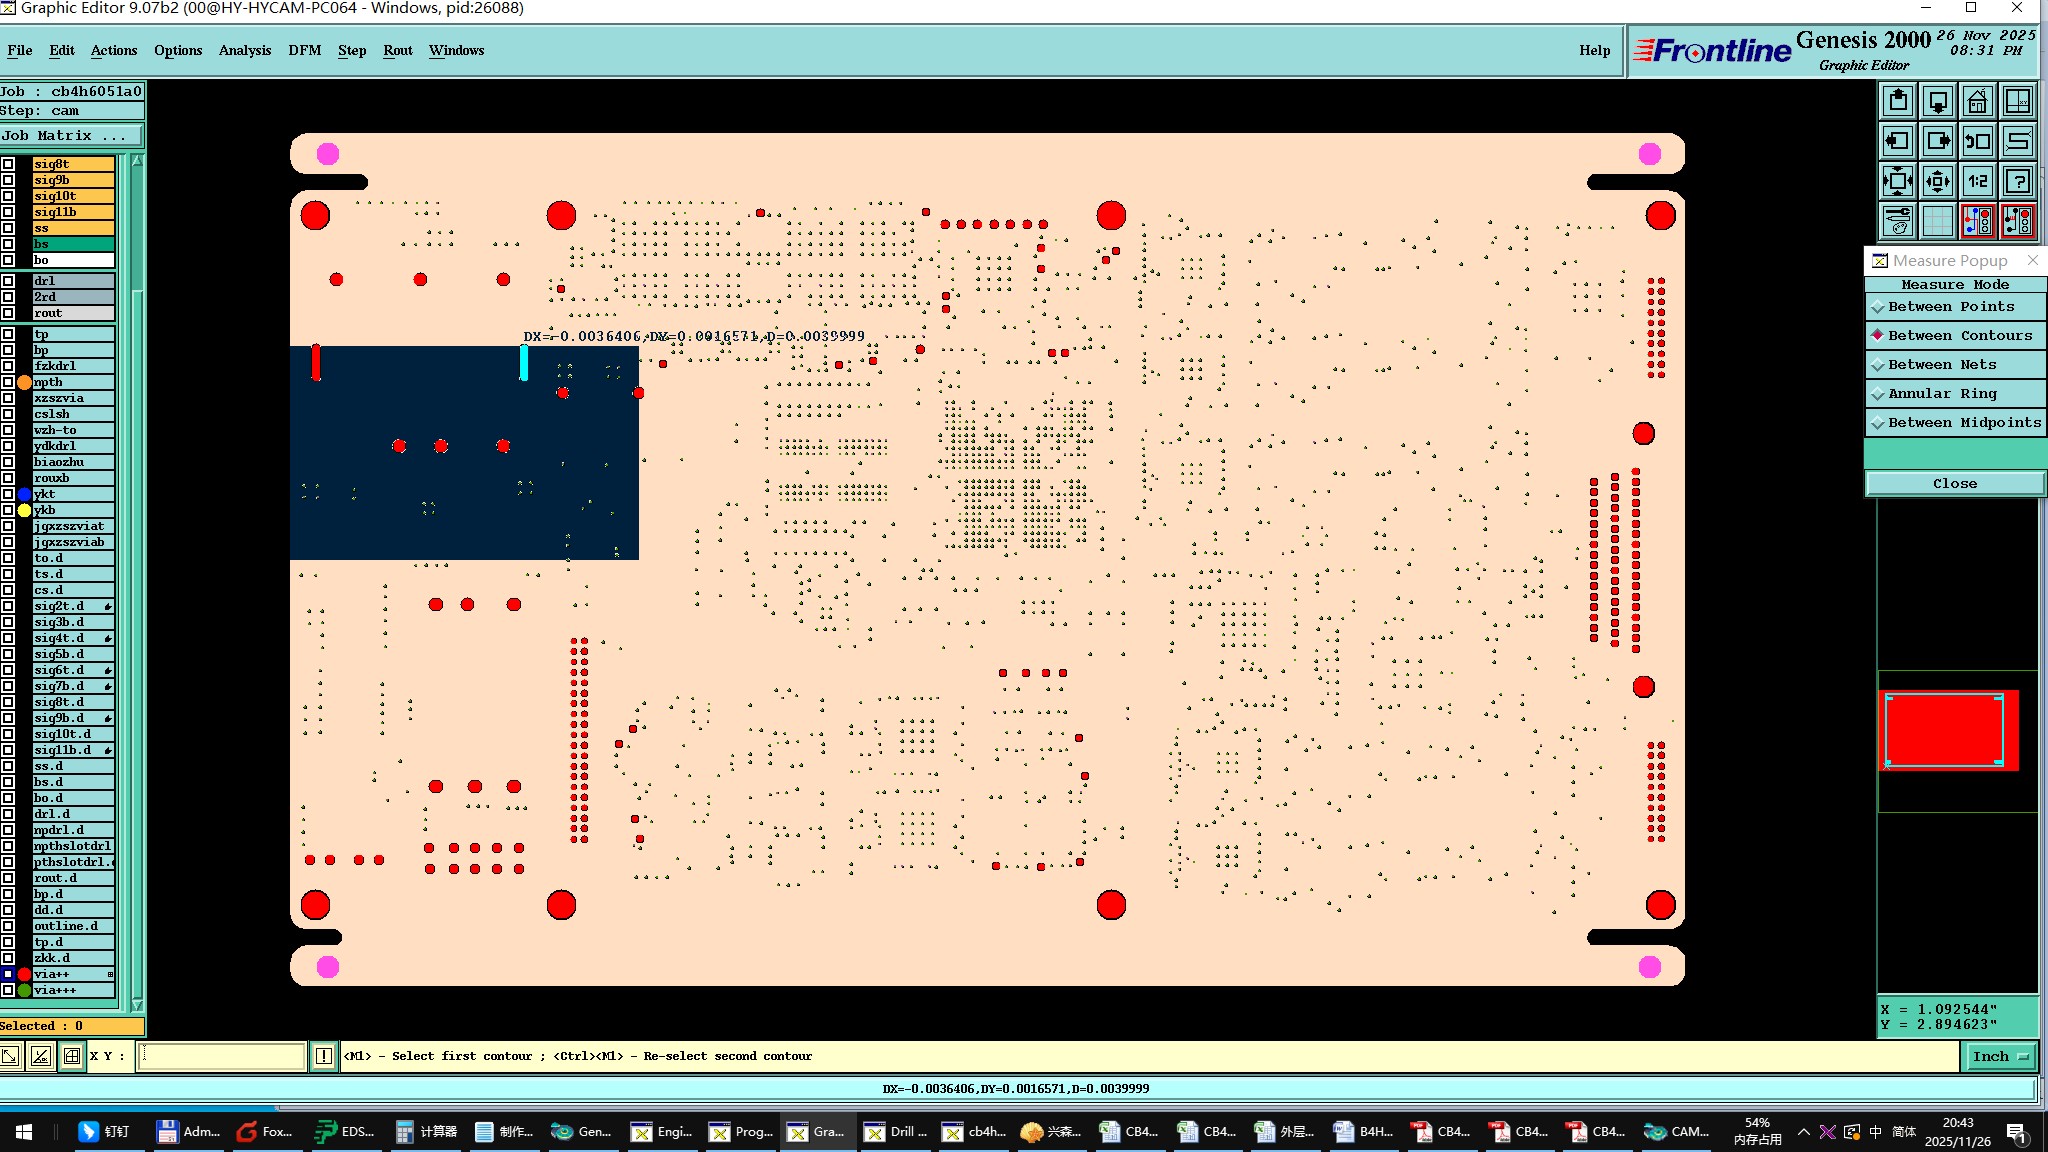Open the wrench and pencil tools icon
2048x1152 pixels.
pyautogui.click(x=1897, y=221)
